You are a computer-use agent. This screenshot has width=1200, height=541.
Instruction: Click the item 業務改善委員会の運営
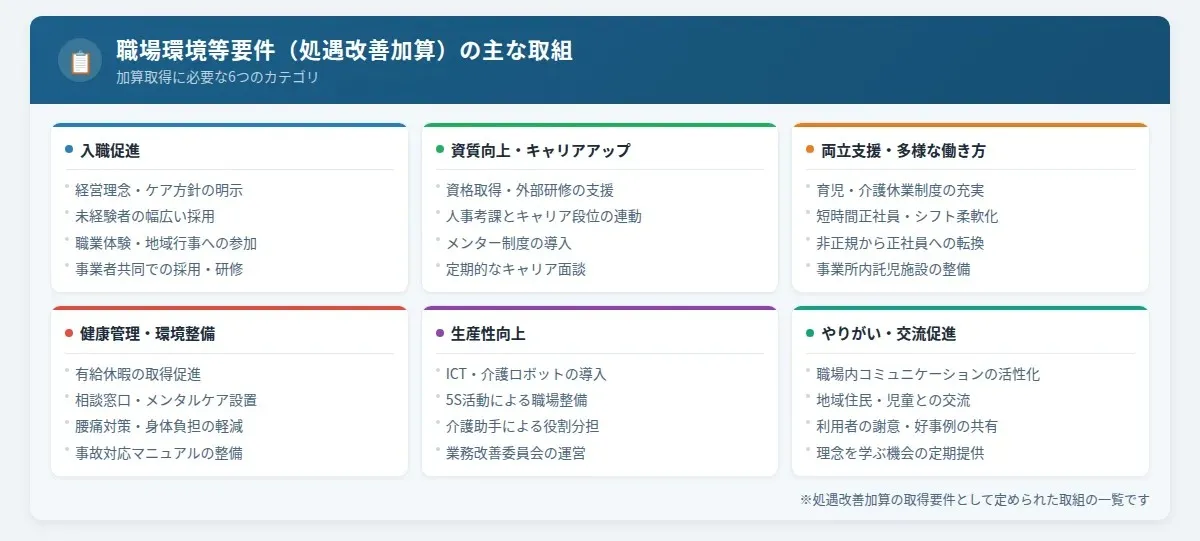pyautogui.click(x=516, y=452)
